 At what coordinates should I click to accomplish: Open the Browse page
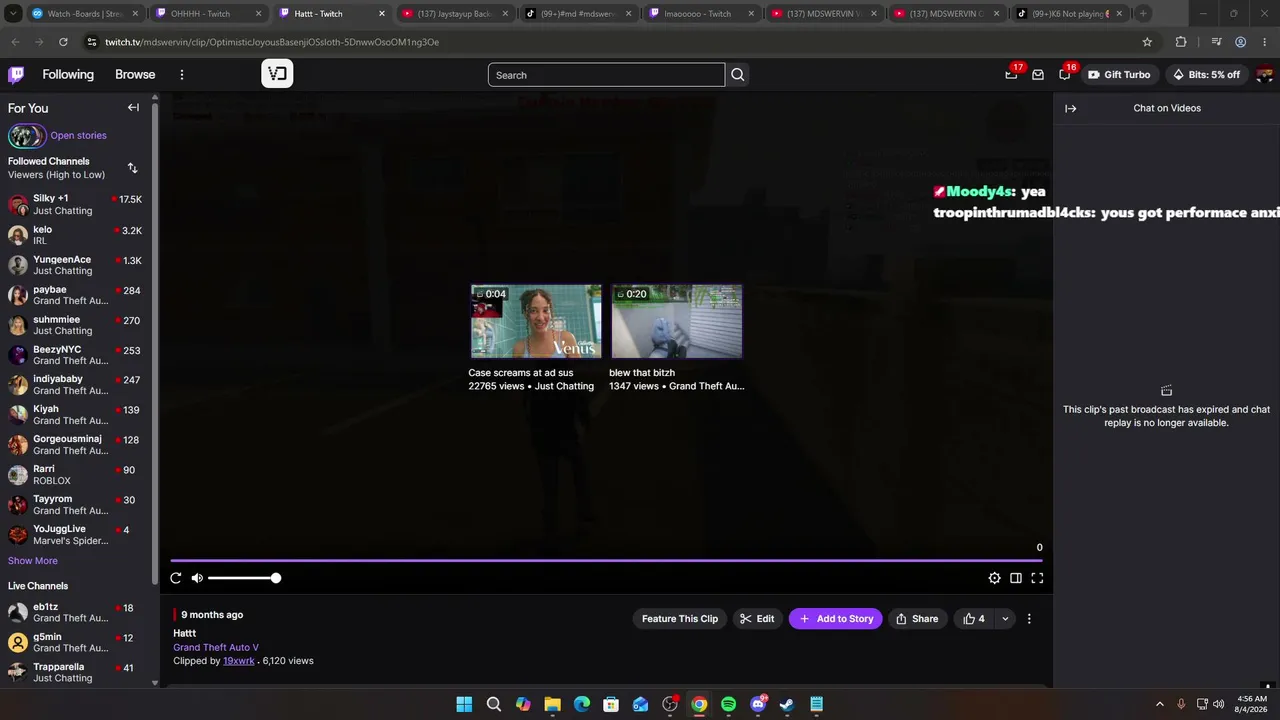coord(135,75)
